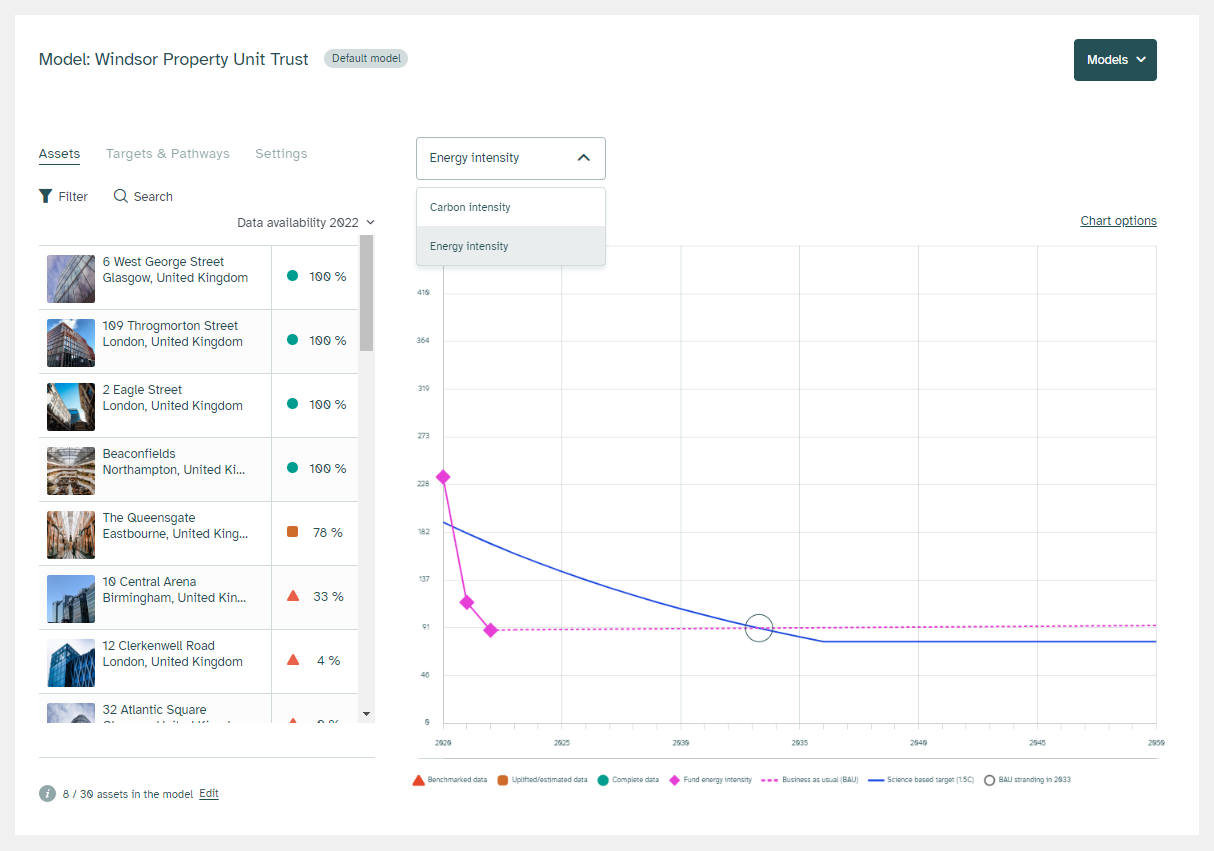1214x851 pixels.
Task: Click the Search magnifier icon
Action: 121,196
